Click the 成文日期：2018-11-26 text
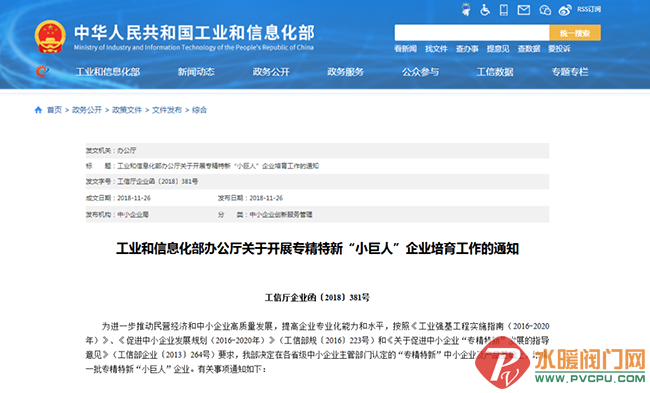The image size is (650, 393). click(x=118, y=198)
